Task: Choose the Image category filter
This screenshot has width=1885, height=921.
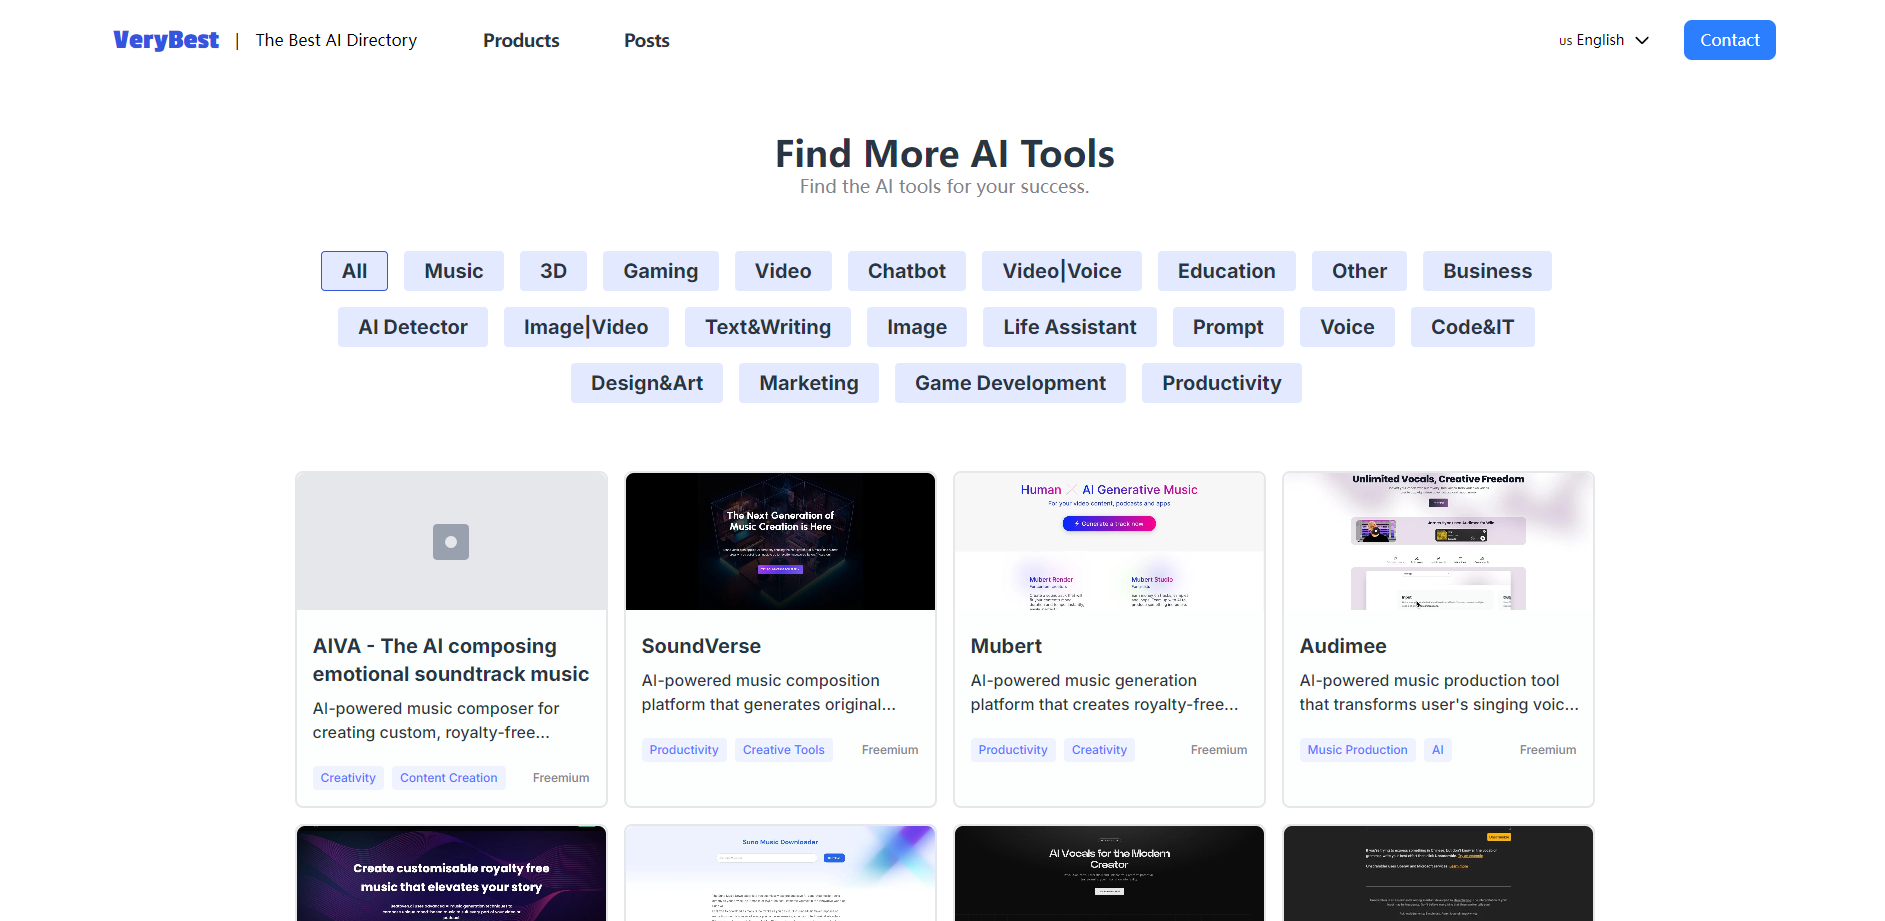Action: (x=917, y=327)
